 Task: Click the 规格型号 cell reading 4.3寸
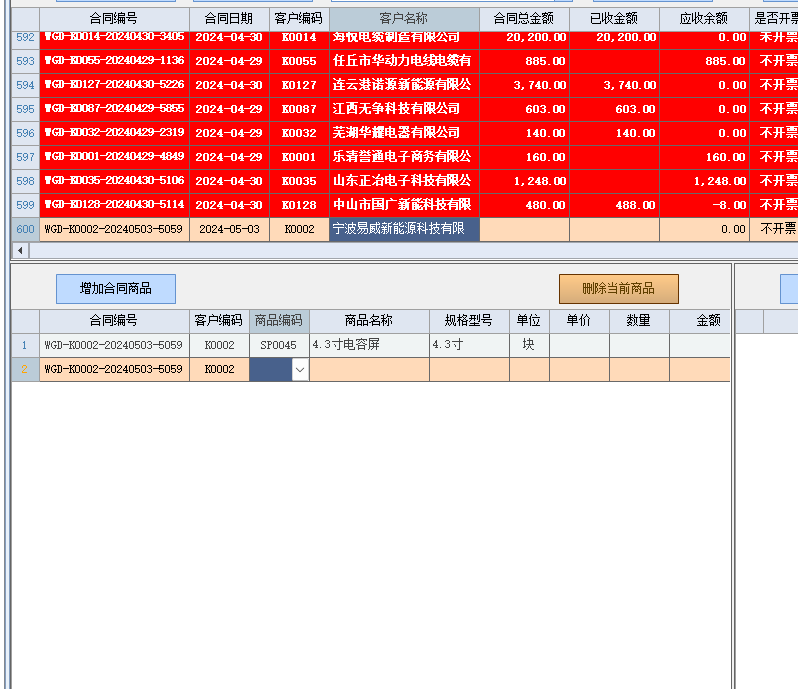[x=469, y=345]
